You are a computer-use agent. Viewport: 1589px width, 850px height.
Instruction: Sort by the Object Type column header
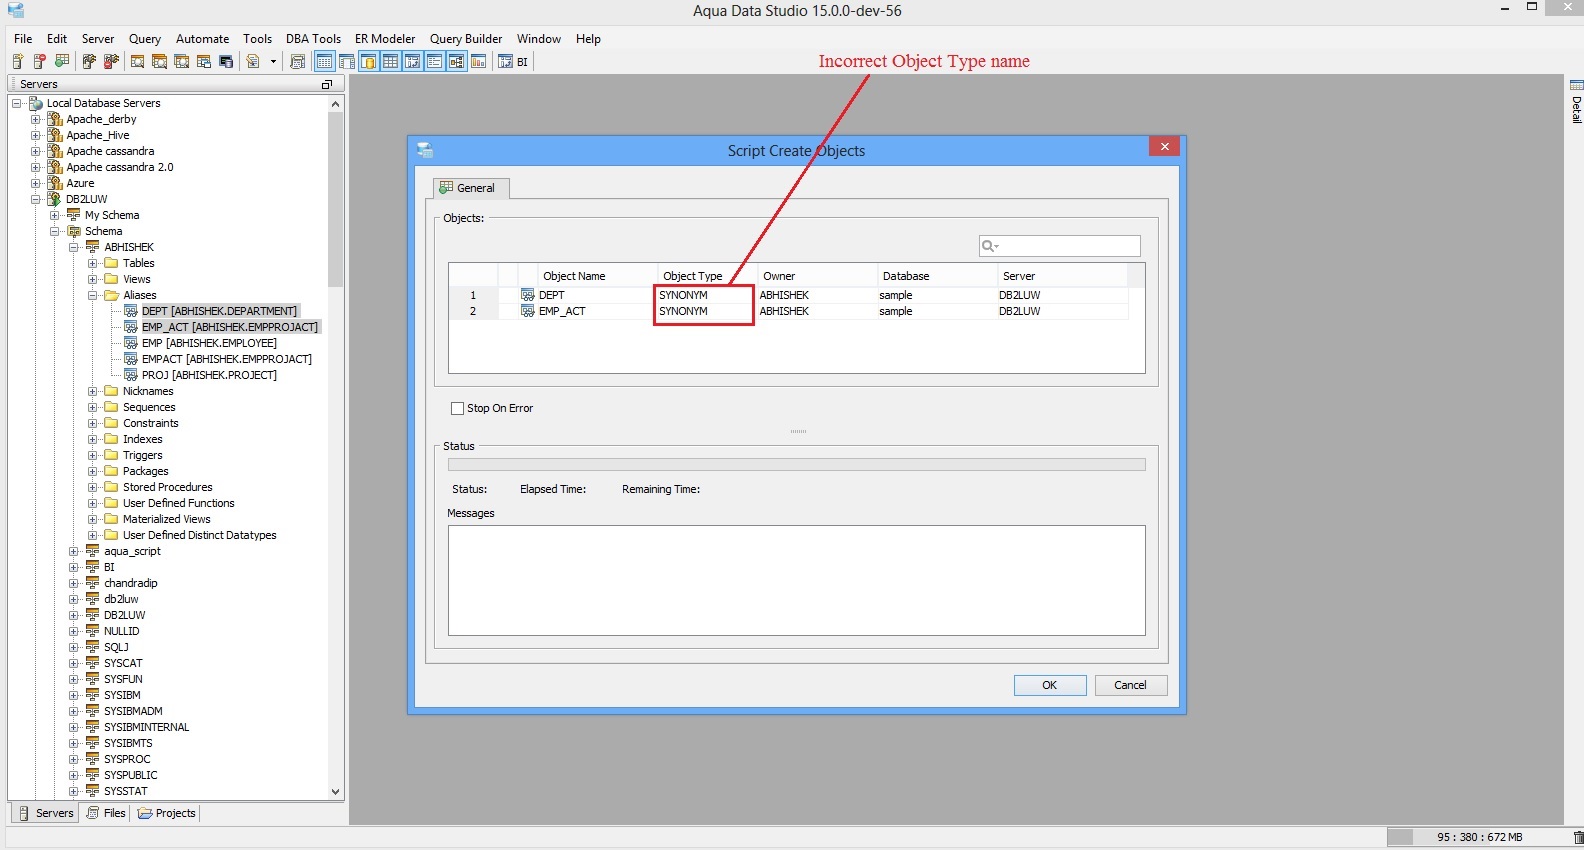tap(707, 276)
